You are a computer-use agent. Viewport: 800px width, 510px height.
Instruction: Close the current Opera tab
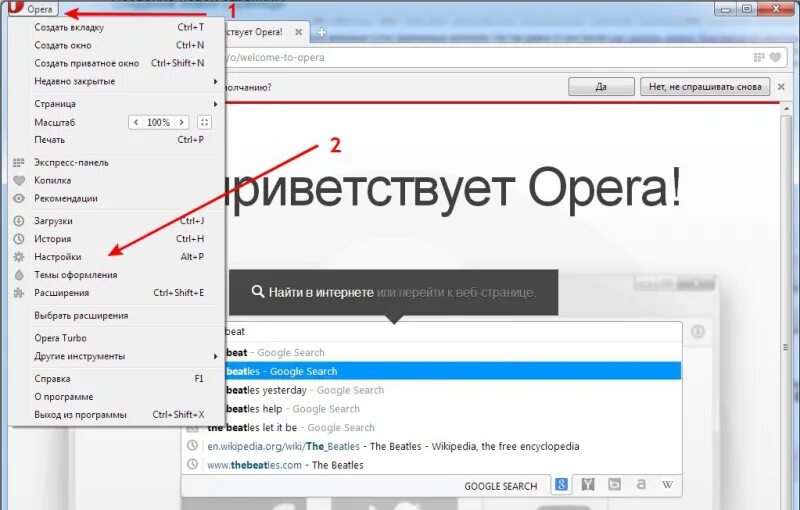tap(298, 32)
